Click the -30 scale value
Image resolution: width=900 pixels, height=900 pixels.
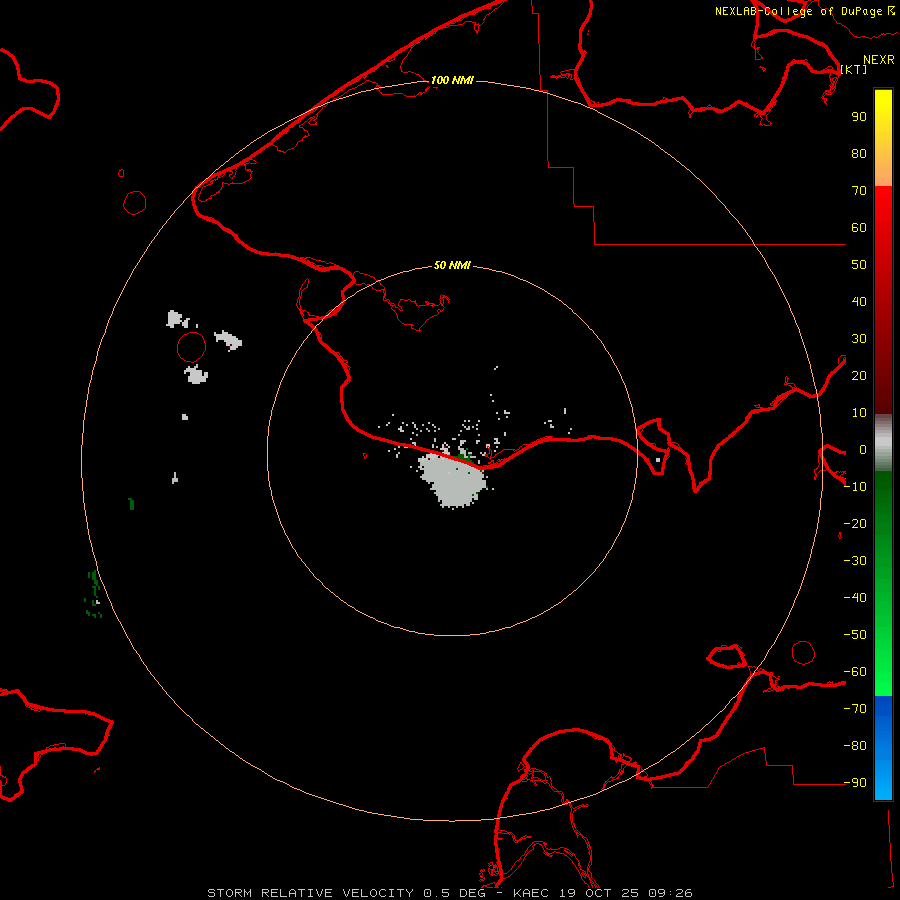[x=855, y=561]
